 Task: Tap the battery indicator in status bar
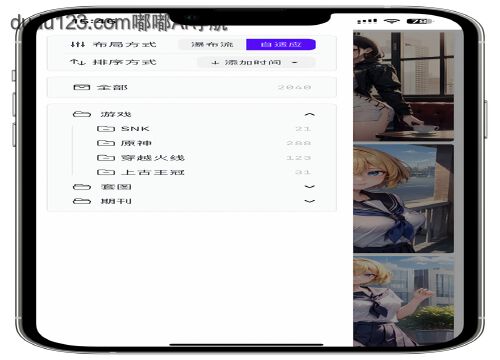click(420, 21)
